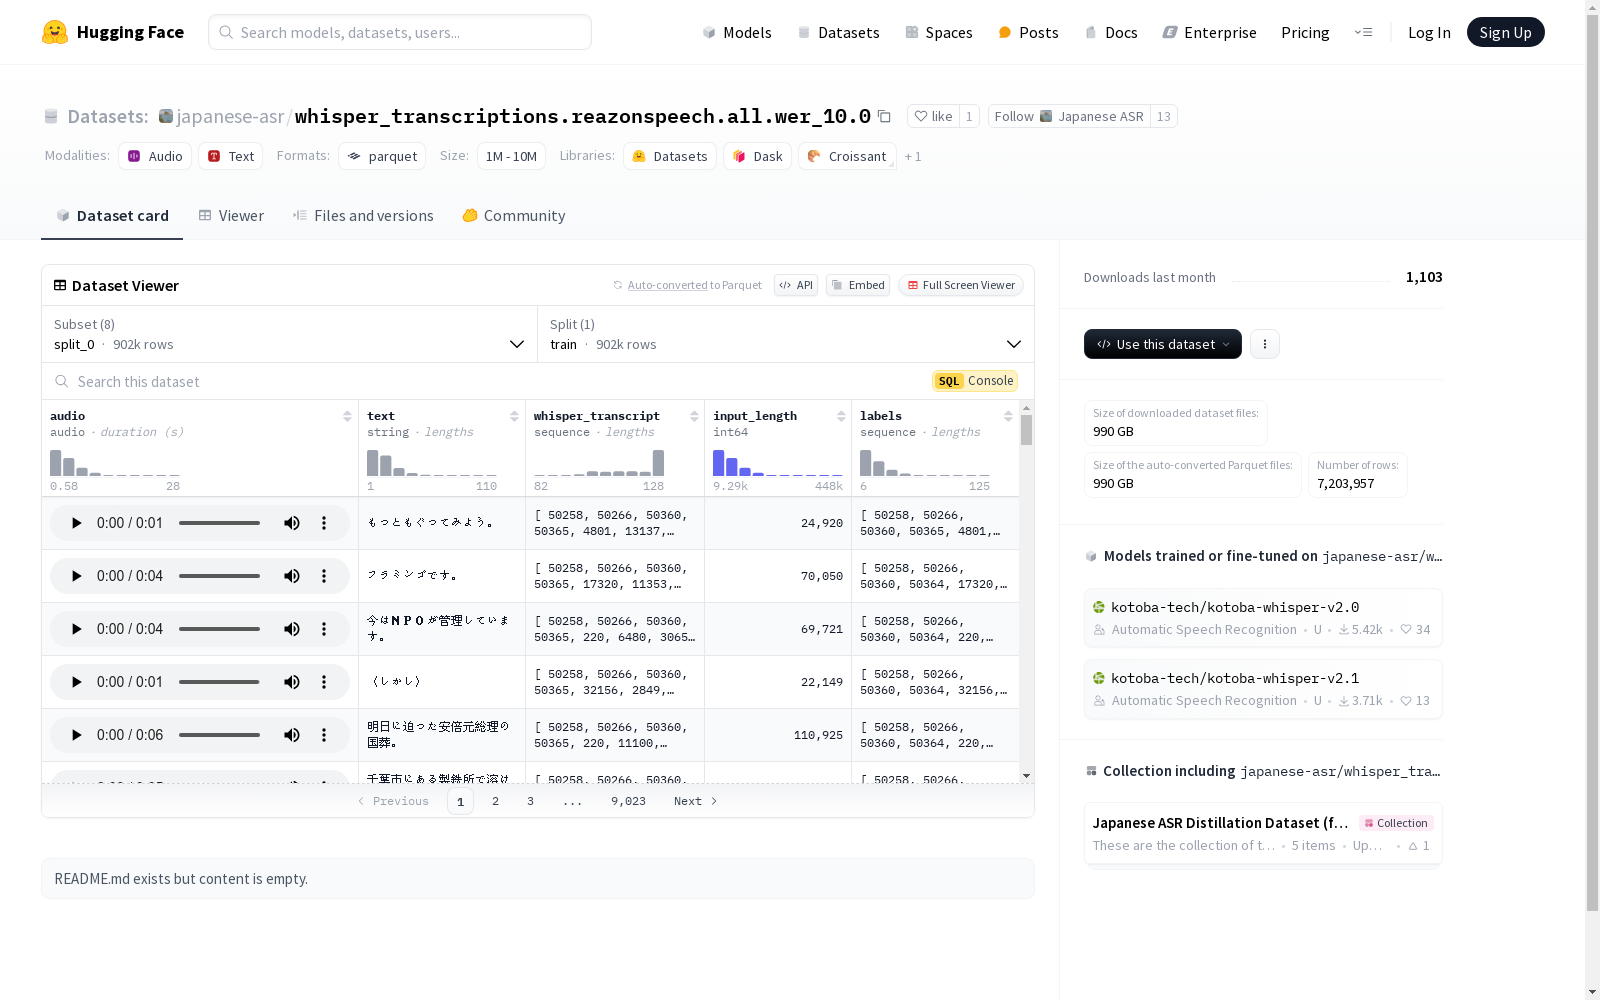Screen dimensions: 1600x1000
Task: Open kotoba-tech/kotoba-whisper-v2.0 model card
Action: pos(1263,618)
